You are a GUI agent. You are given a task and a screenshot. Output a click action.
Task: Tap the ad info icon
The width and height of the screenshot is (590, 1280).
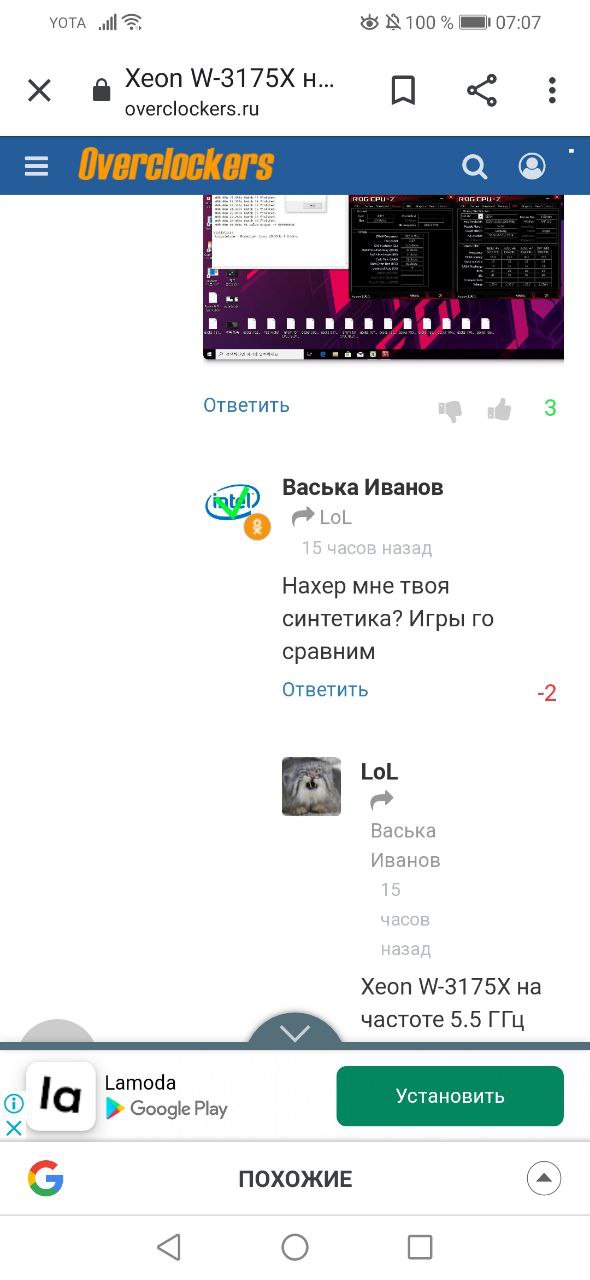14,1104
